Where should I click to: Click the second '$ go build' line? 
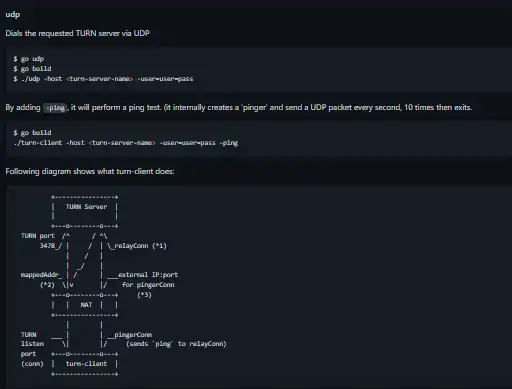32,133
